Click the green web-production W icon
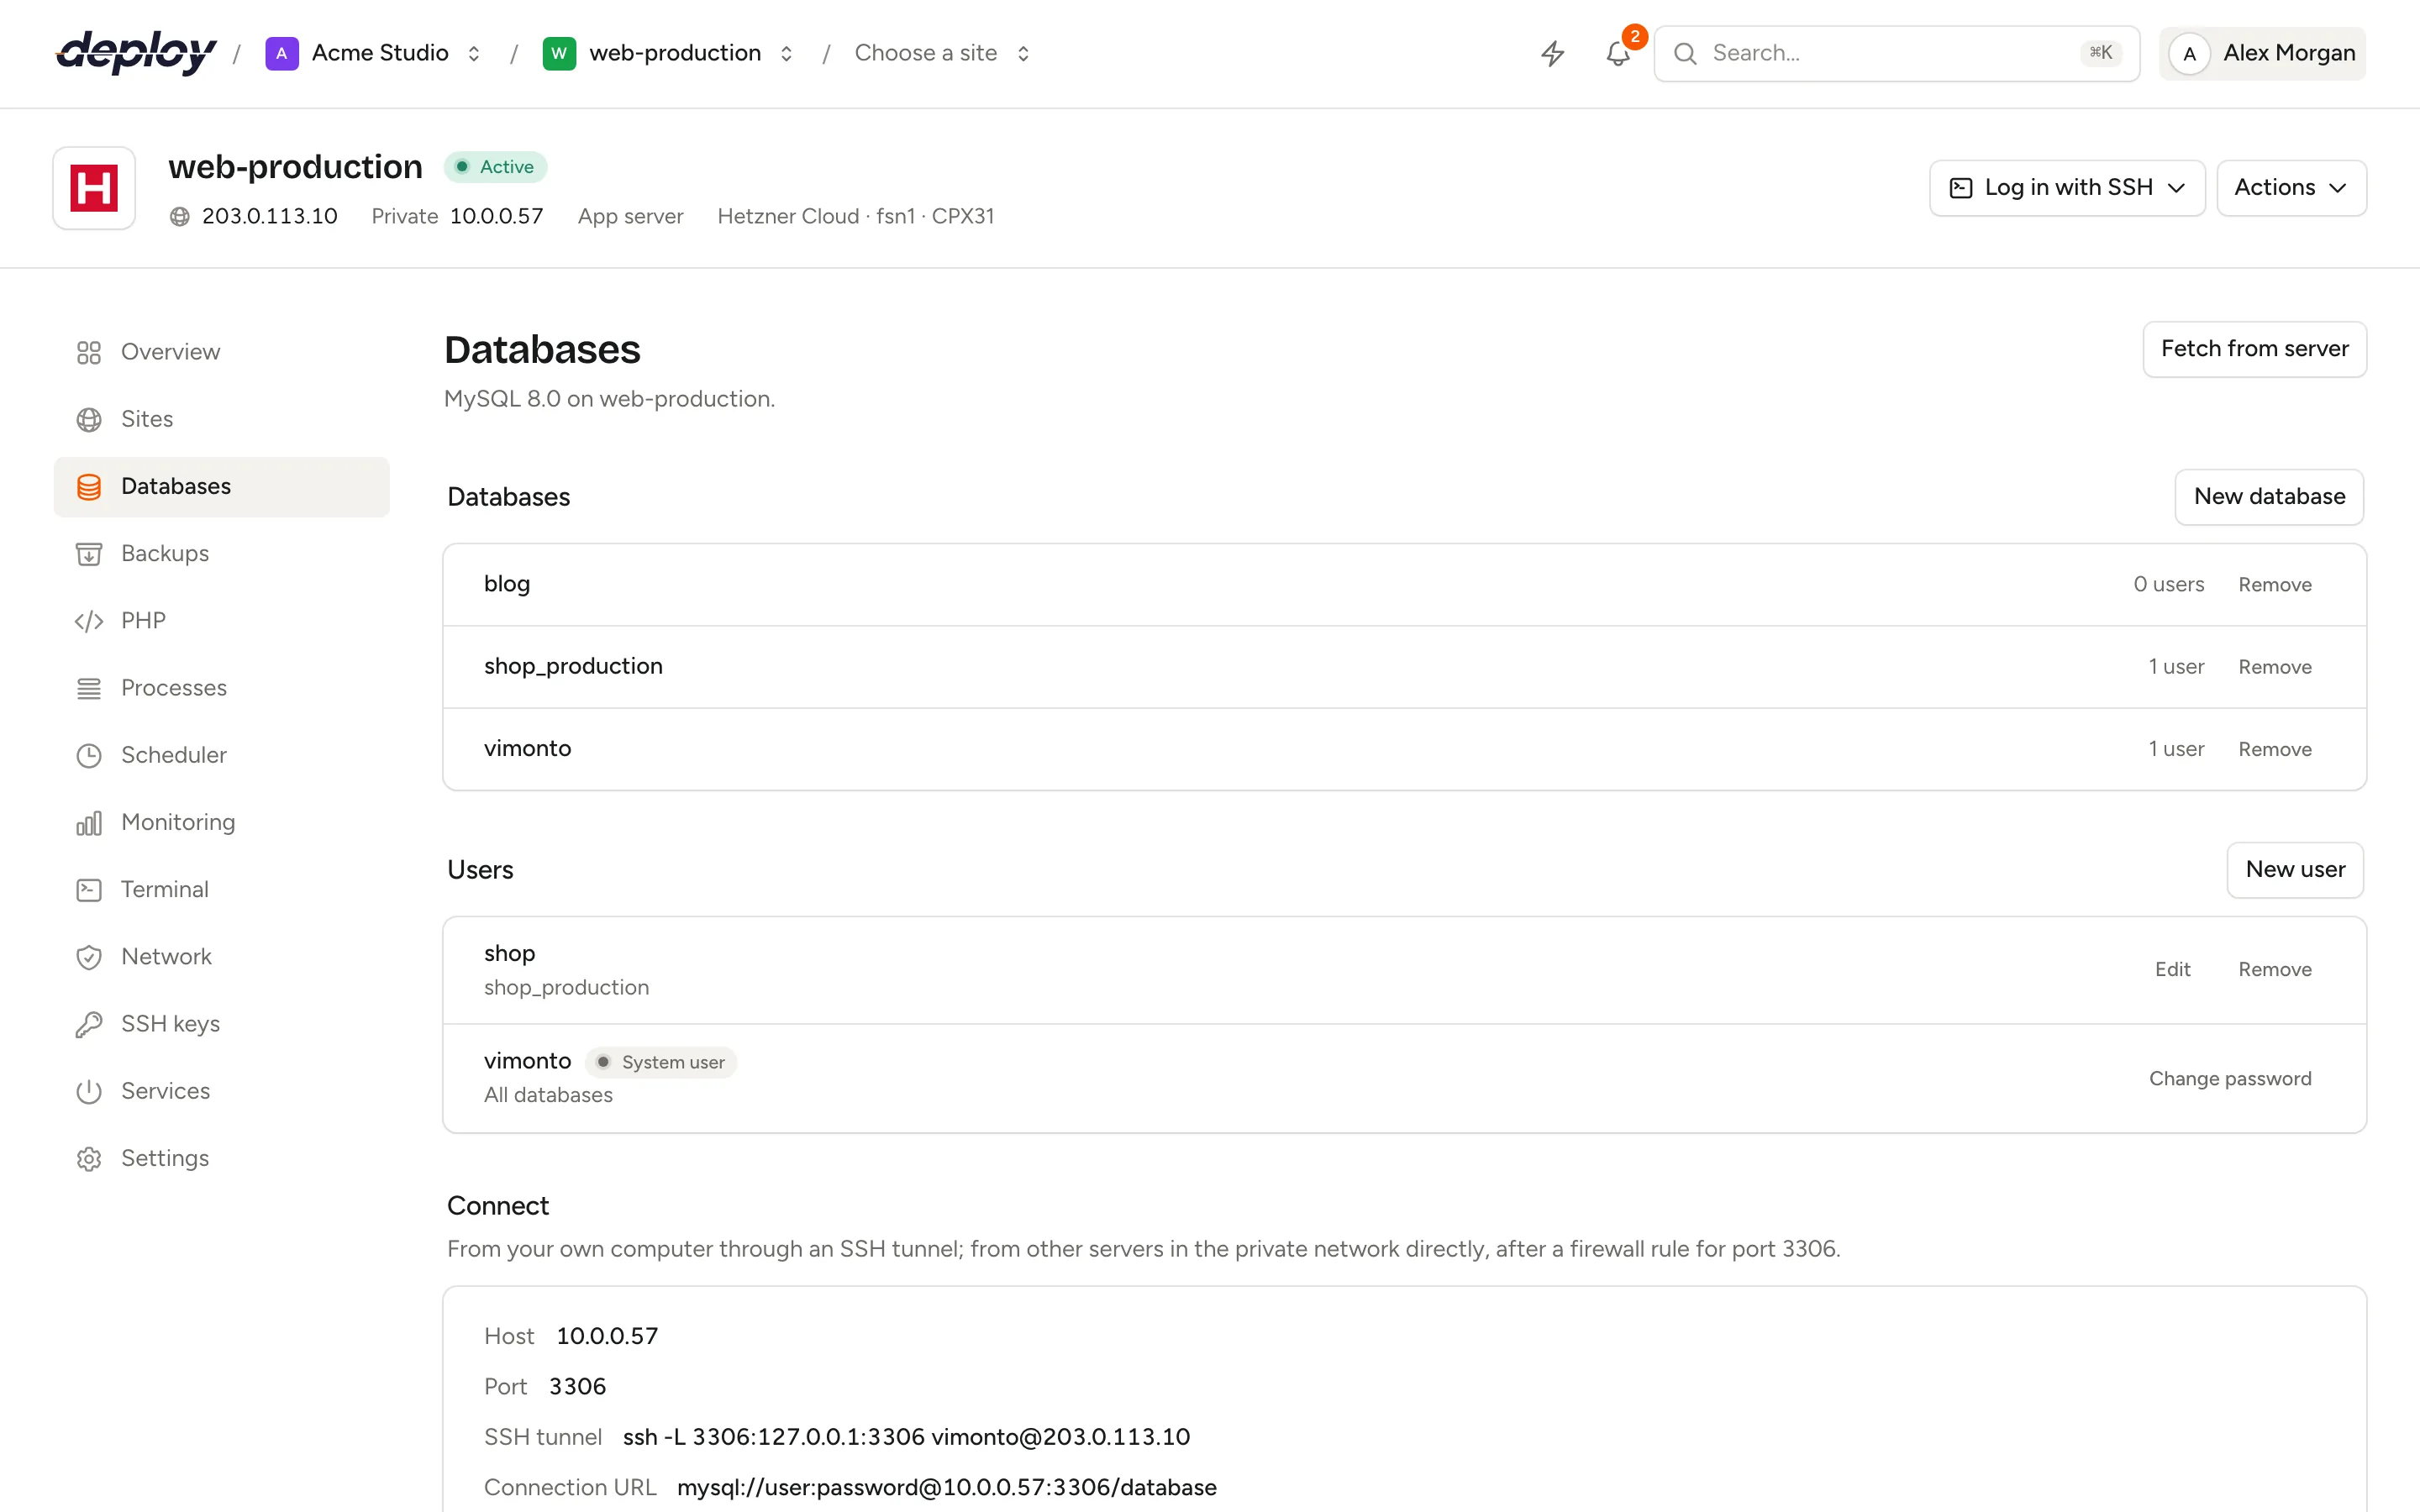Screen dimensions: 2420x1512 tap(559, 53)
